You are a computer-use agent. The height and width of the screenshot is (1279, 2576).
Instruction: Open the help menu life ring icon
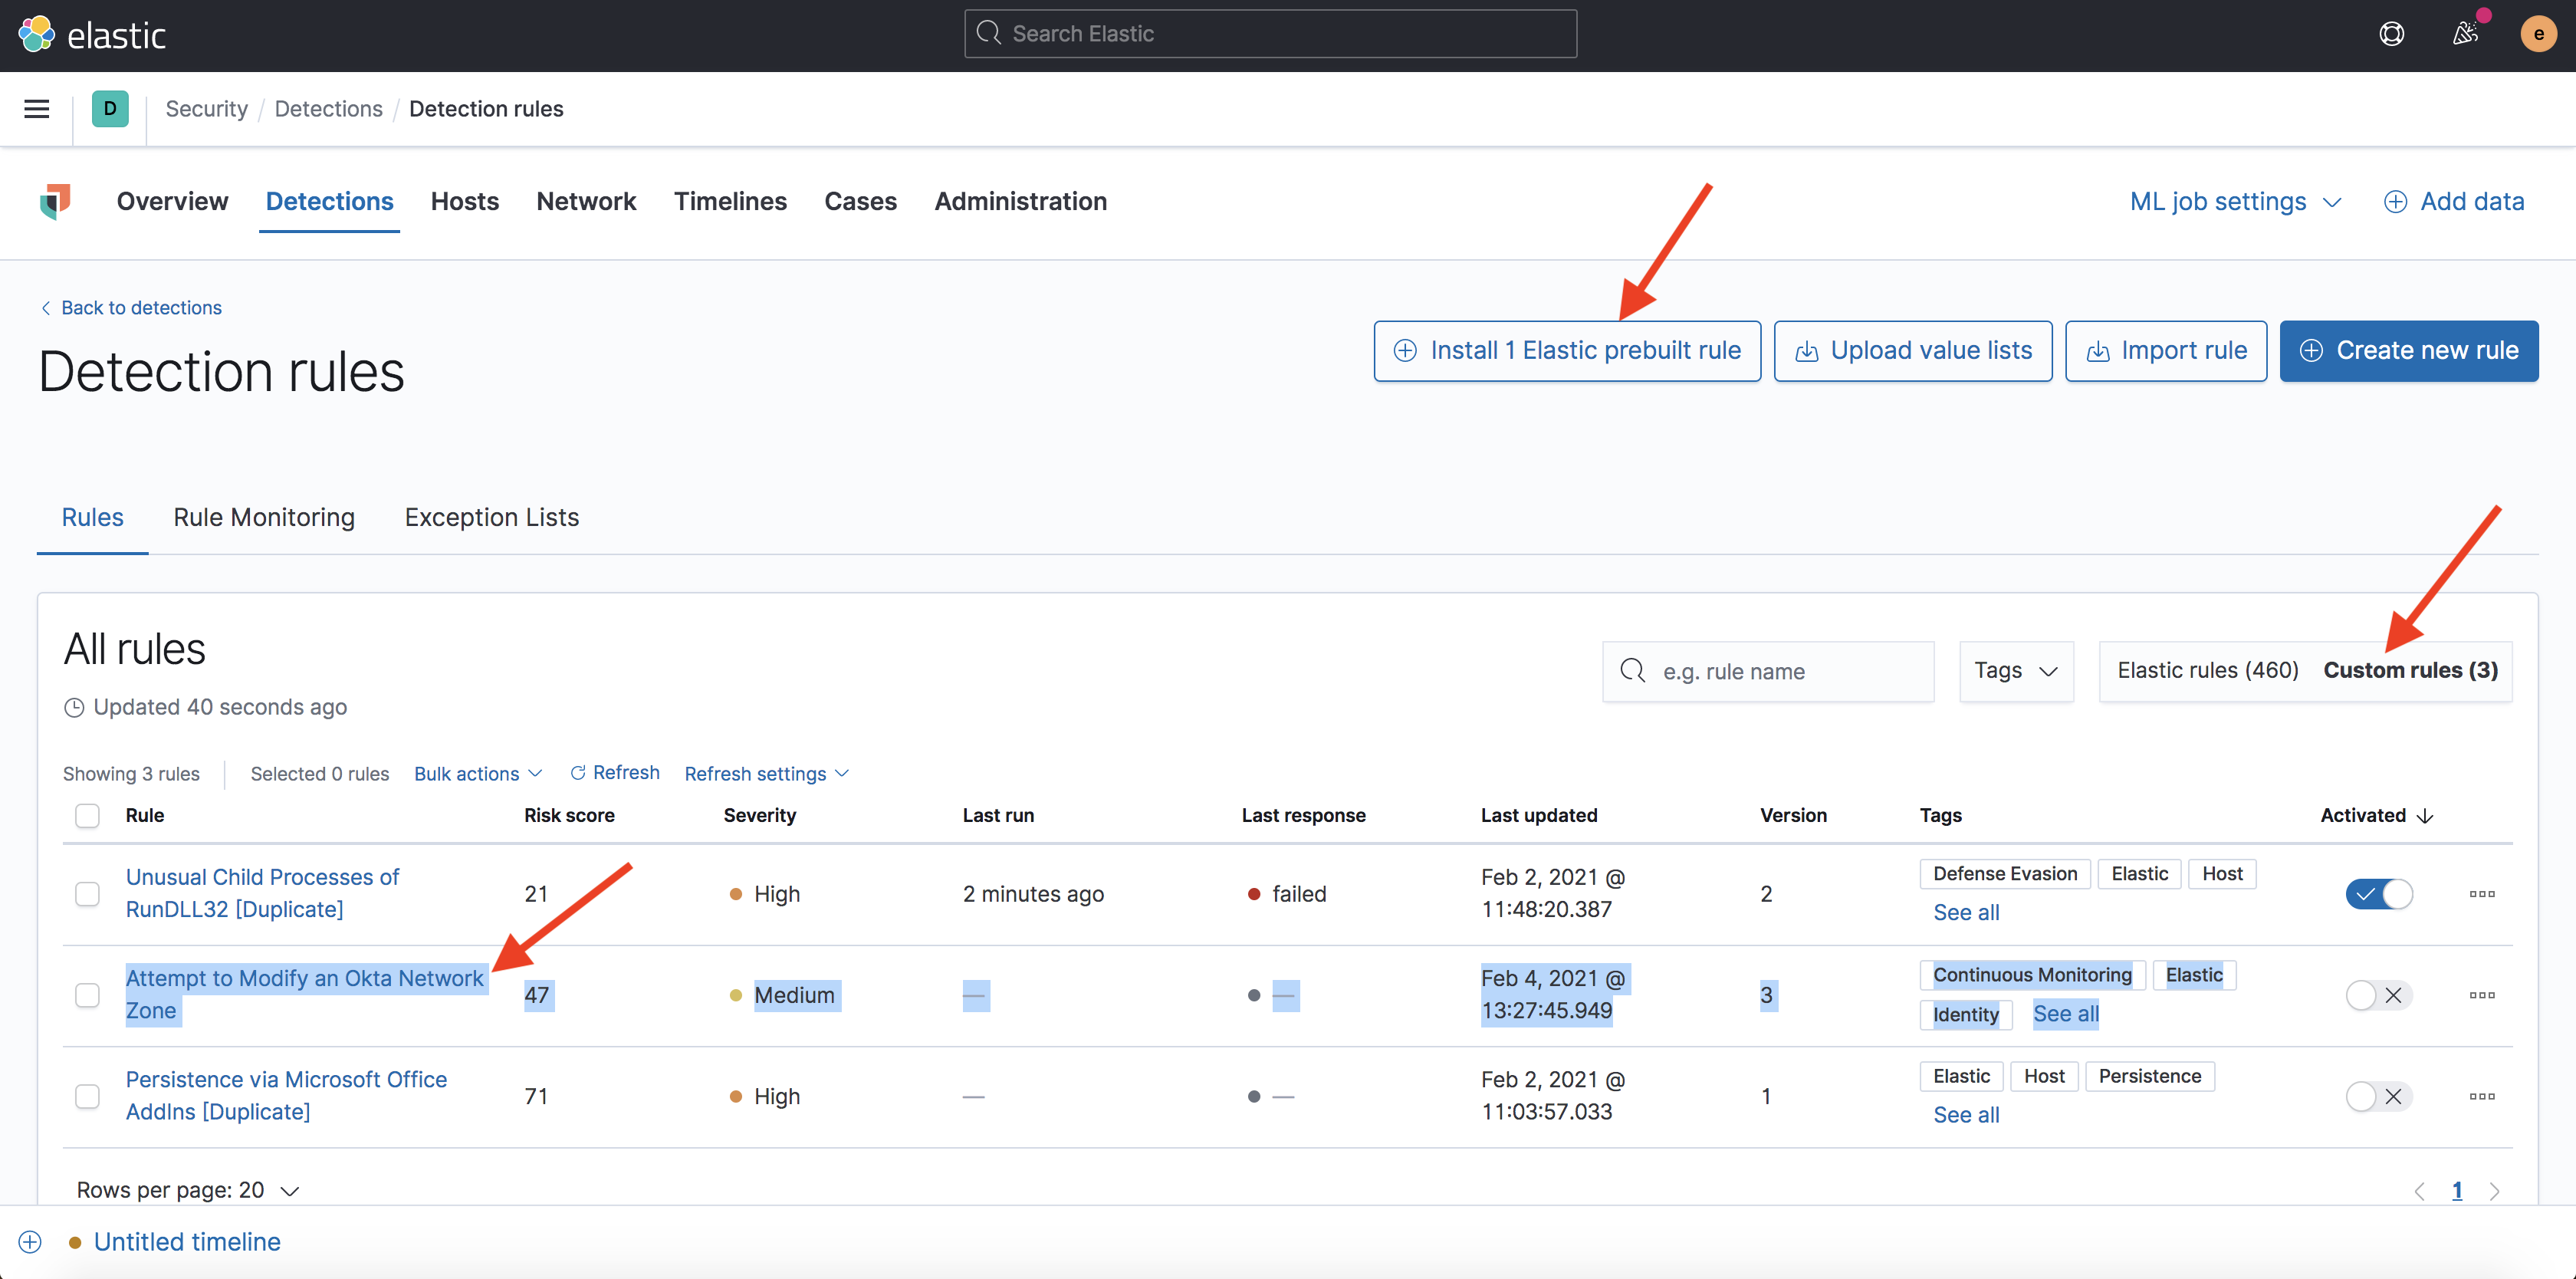2392,33
